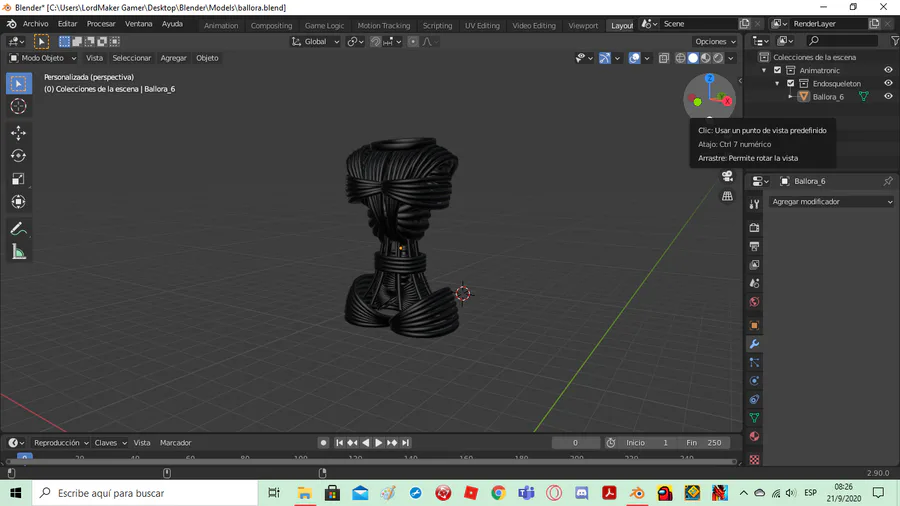Open the Material properties tab

pyautogui.click(x=754, y=437)
